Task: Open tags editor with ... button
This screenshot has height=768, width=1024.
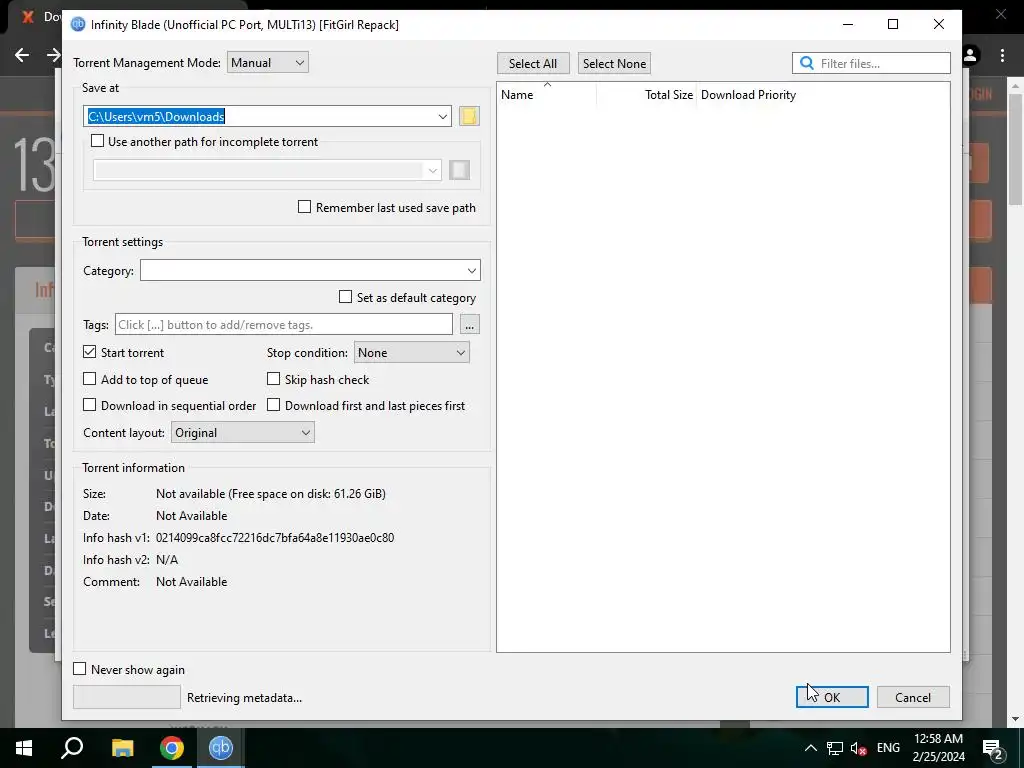Action: [x=470, y=325]
